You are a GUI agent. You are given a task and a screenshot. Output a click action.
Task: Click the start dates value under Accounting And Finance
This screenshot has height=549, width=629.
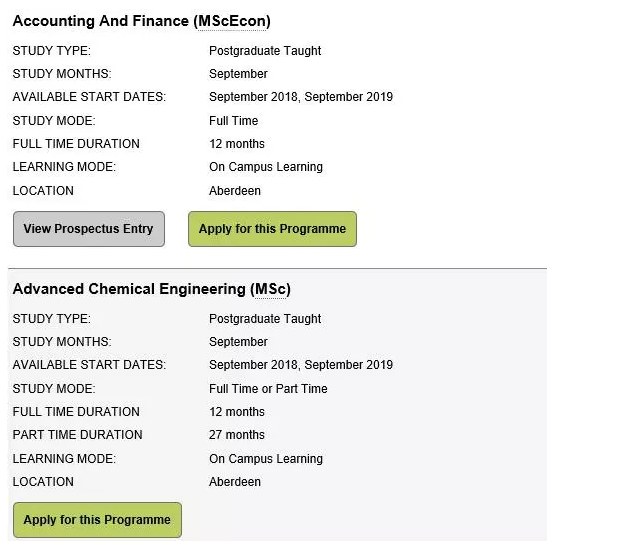click(x=301, y=97)
